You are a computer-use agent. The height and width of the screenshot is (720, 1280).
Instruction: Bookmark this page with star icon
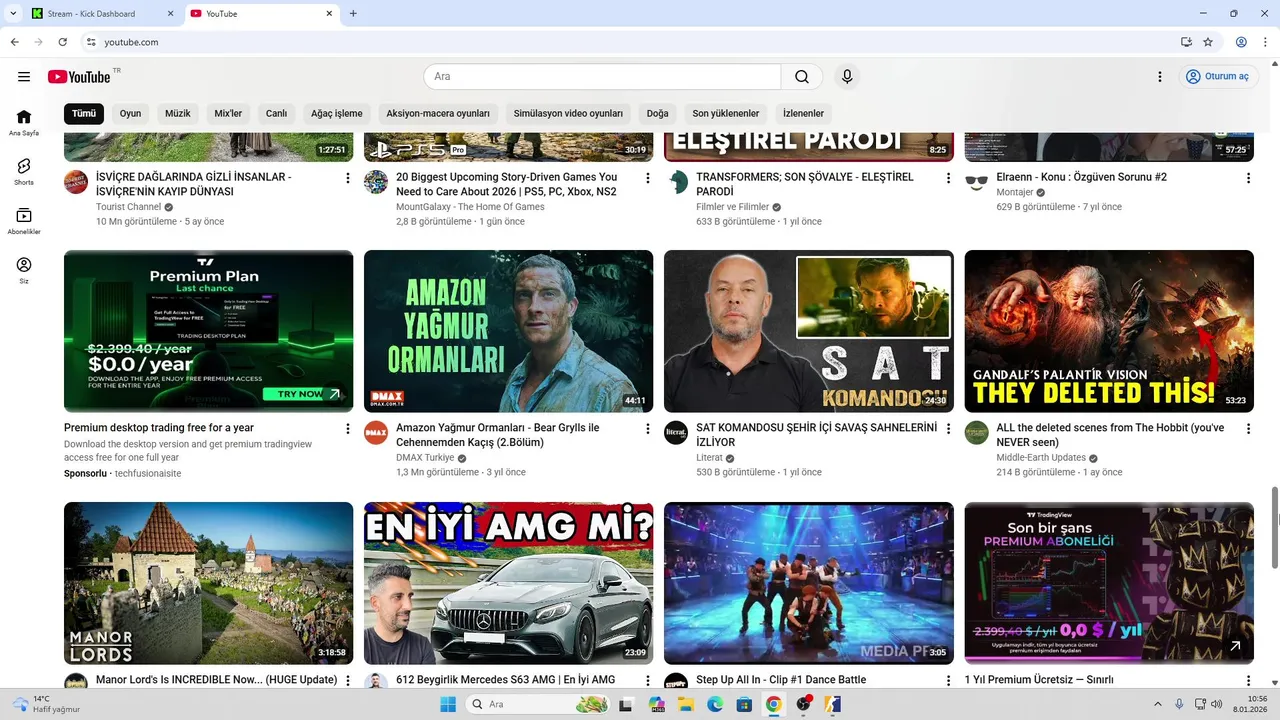[1208, 42]
